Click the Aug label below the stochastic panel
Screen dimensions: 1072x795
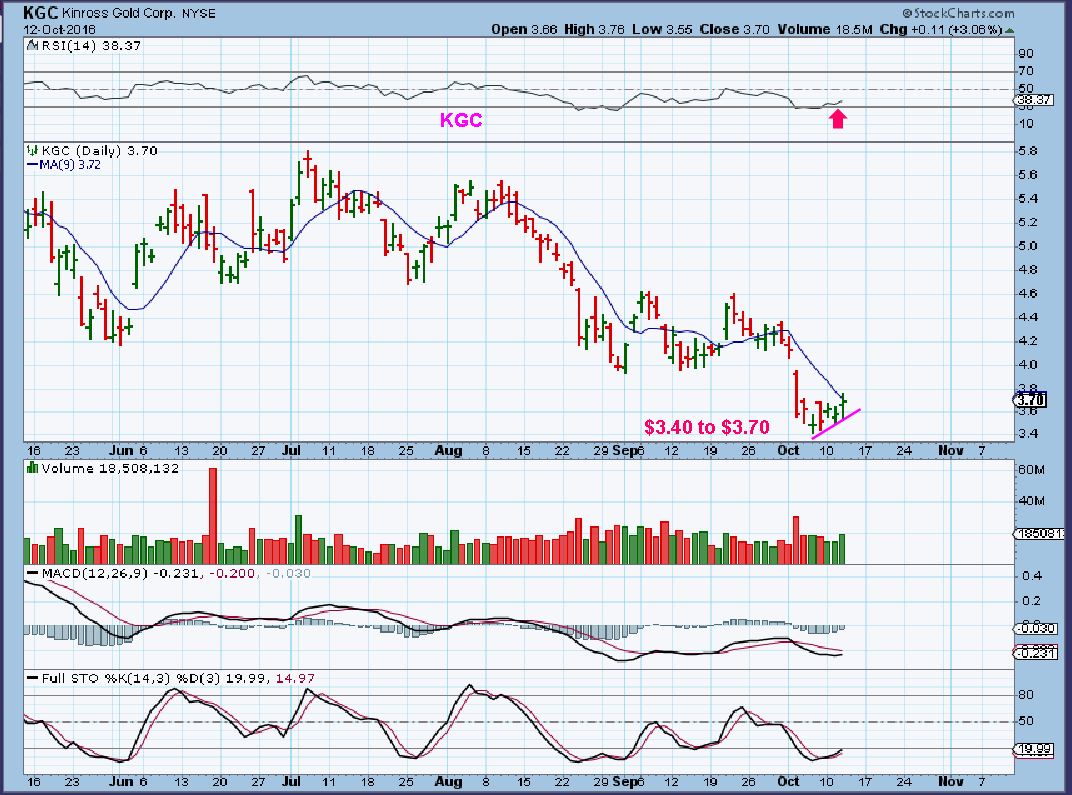tap(448, 781)
